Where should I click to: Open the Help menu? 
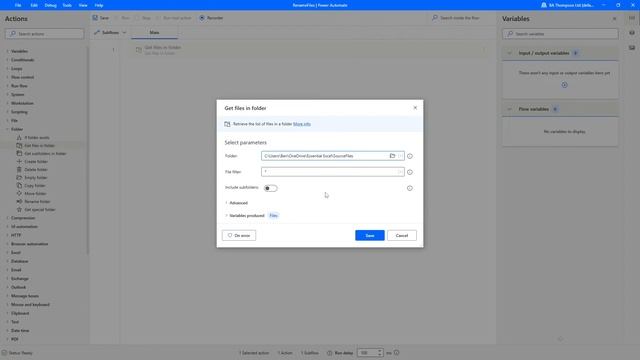(x=99, y=5)
